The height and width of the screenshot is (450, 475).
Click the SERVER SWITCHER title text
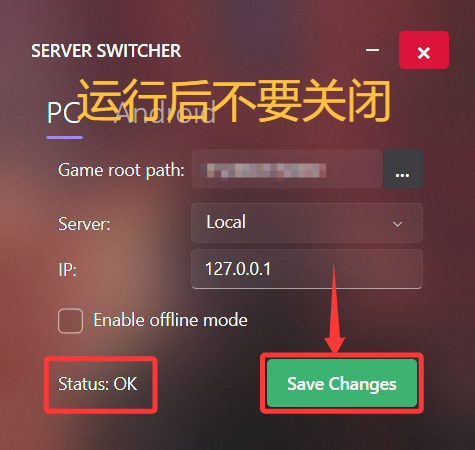pos(106,51)
